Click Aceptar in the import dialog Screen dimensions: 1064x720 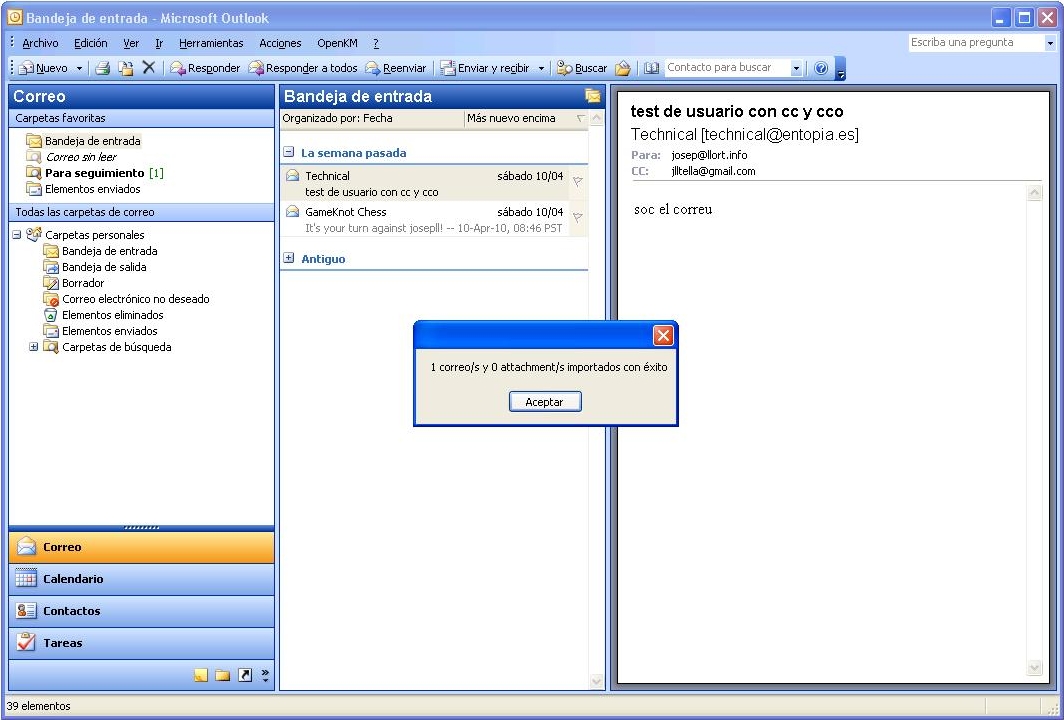click(x=545, y=402)
